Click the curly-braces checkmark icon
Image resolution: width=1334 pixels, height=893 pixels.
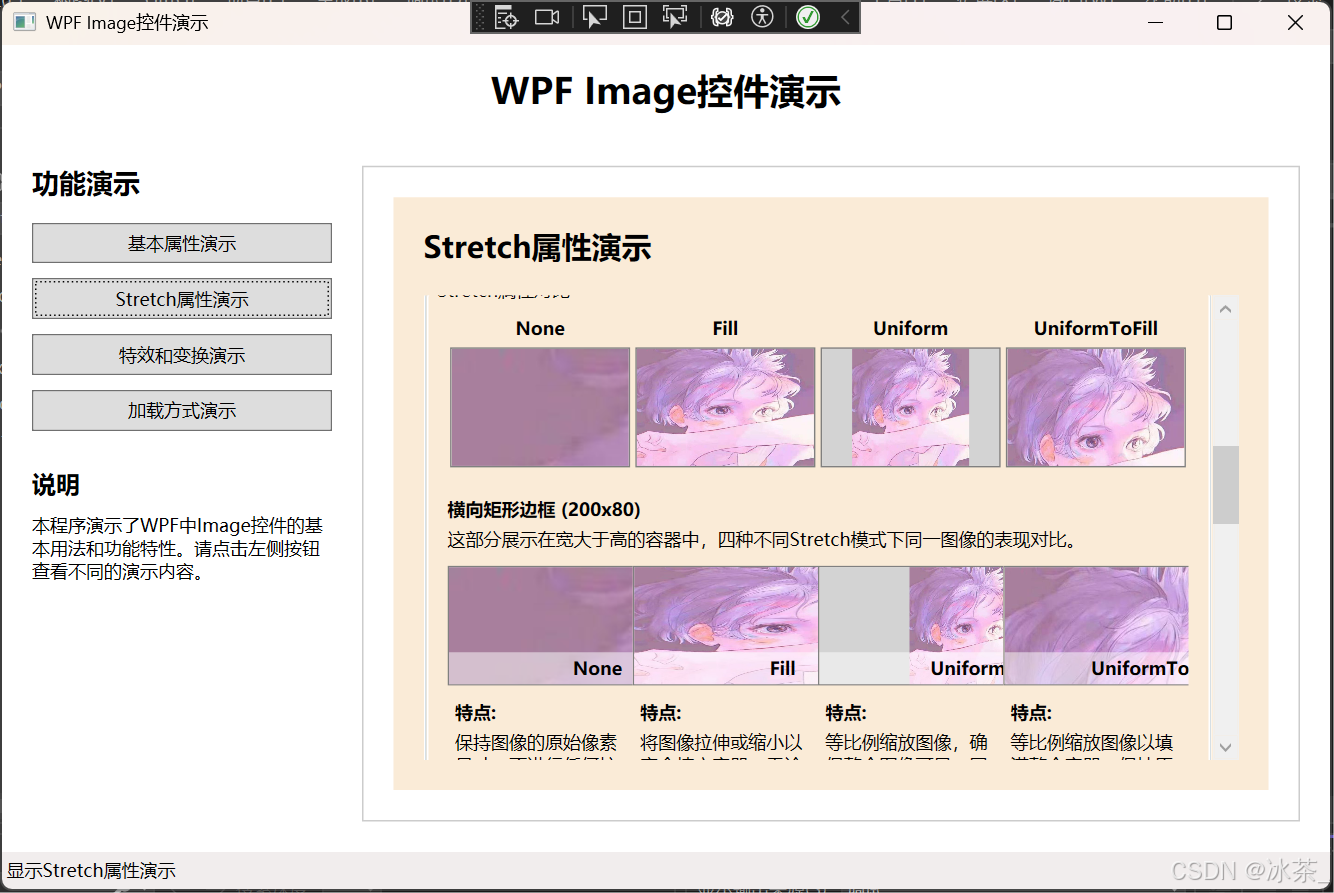pyautogui.click(x=723, y=17)
